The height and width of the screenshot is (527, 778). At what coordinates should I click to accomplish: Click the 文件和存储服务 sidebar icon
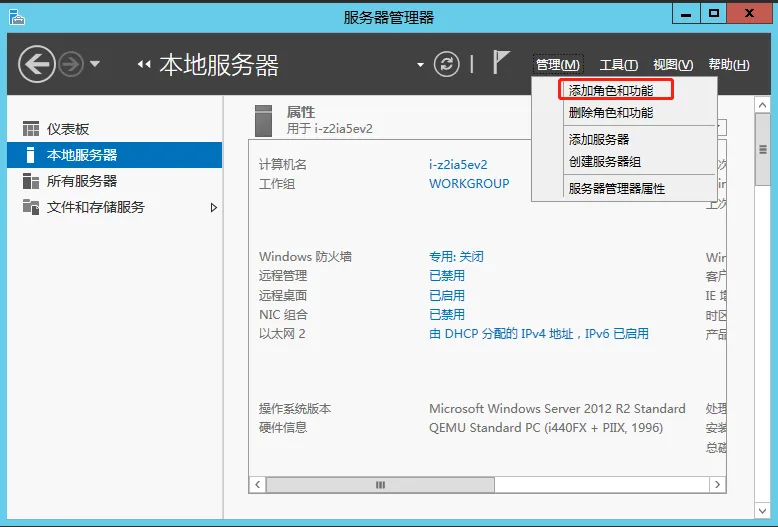pyautogui.click(x=31, y=207)
